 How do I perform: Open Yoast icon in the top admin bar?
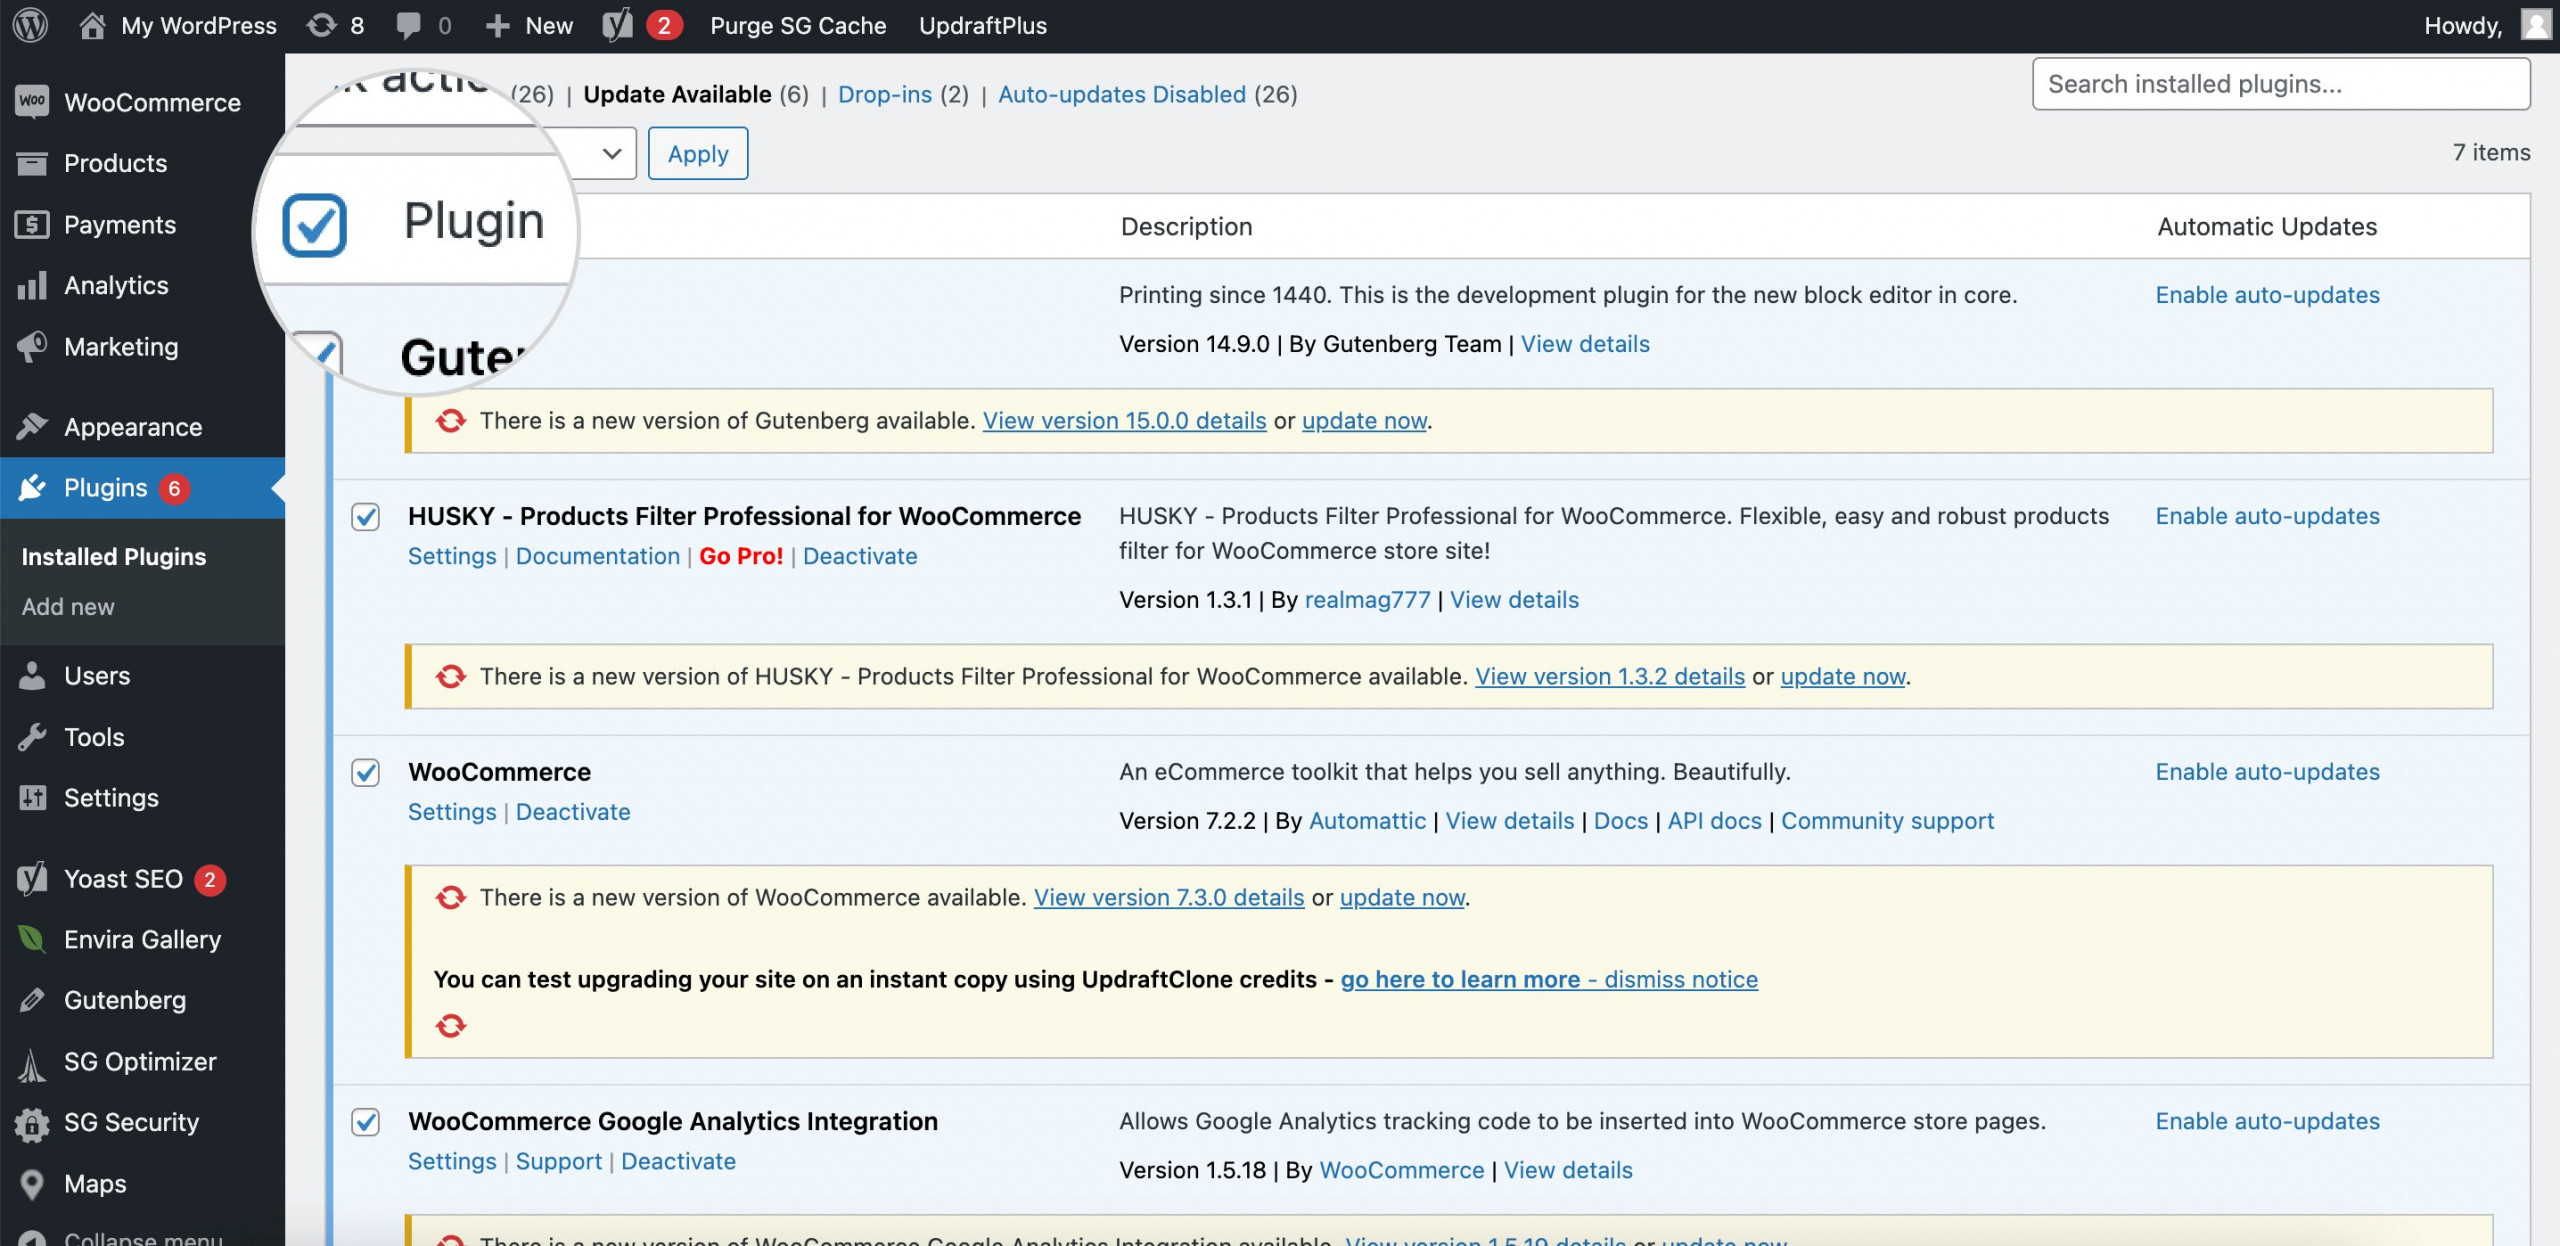(618, 25)
